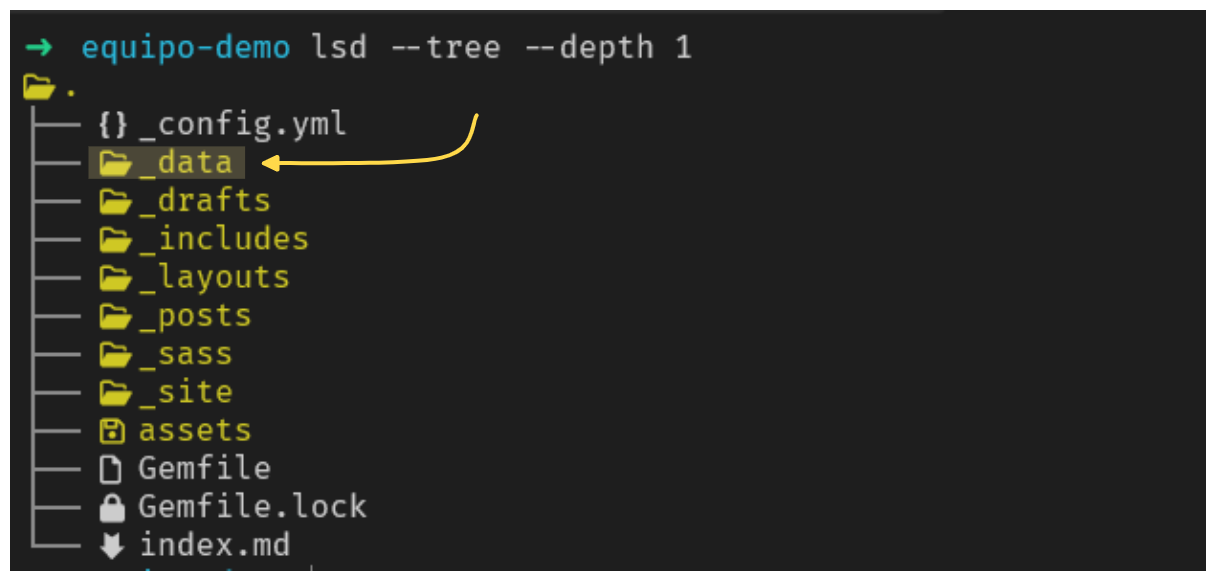Click the folder icon next to _drafts
This screenshot has height=580, width=1215.
tap(116, 201)
